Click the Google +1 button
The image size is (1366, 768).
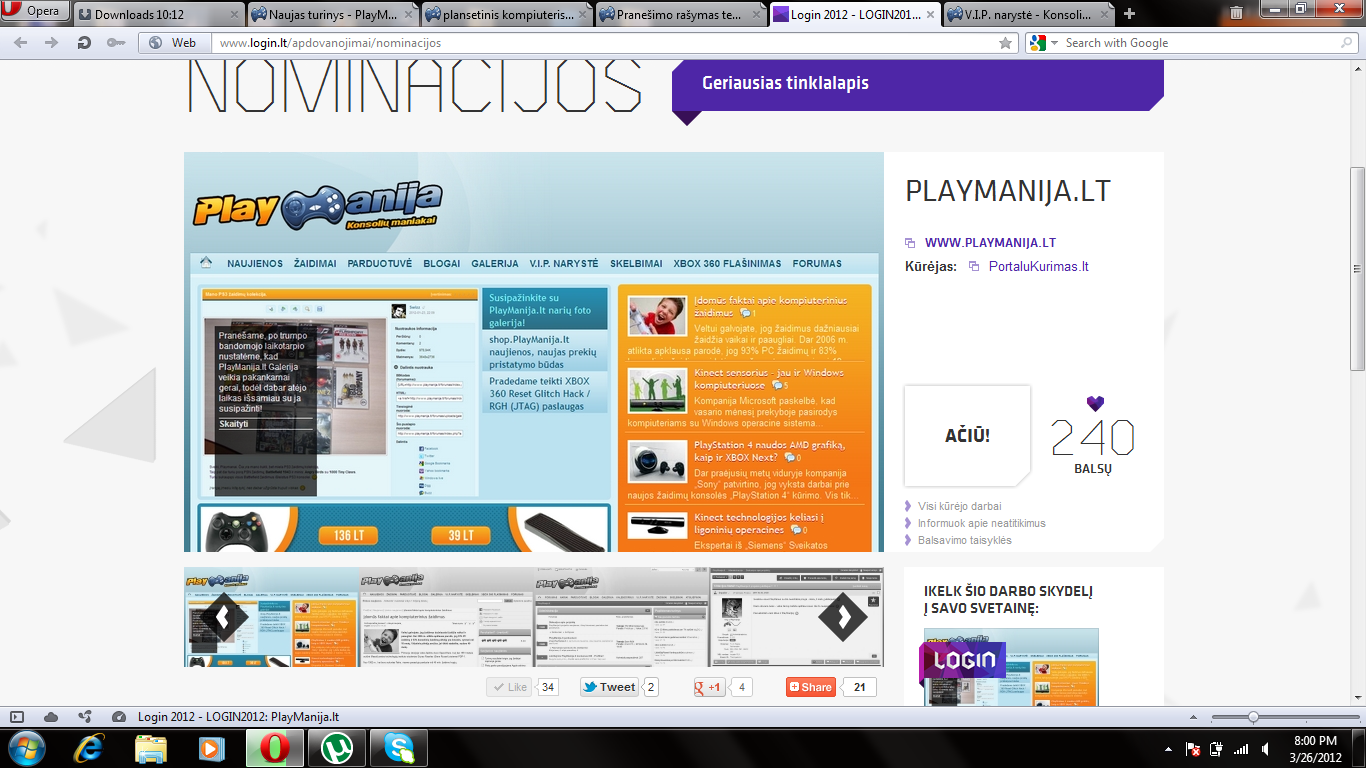coord(710,687)
